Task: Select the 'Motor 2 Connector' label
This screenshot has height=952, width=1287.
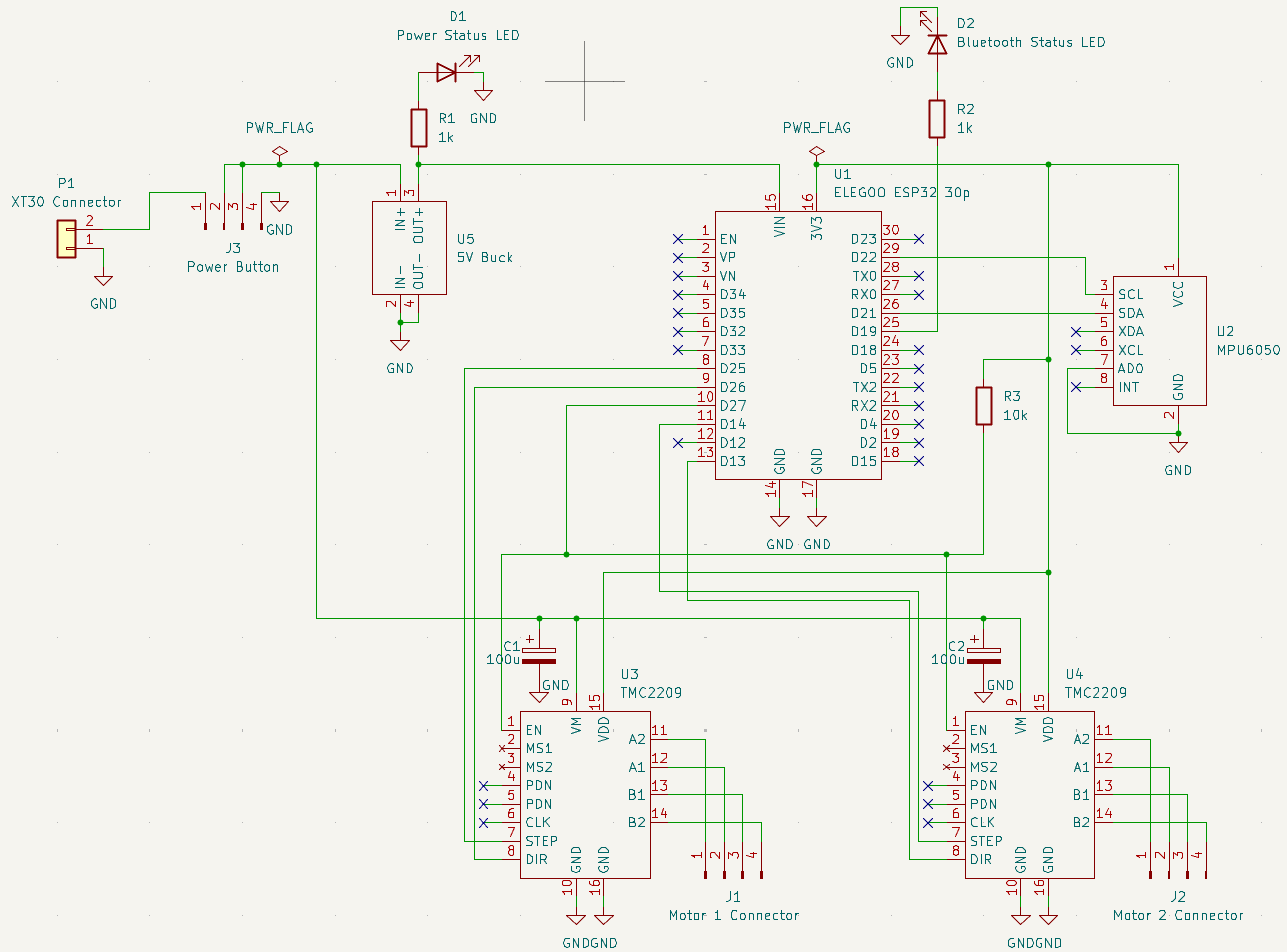Action: coord(1178,915)
